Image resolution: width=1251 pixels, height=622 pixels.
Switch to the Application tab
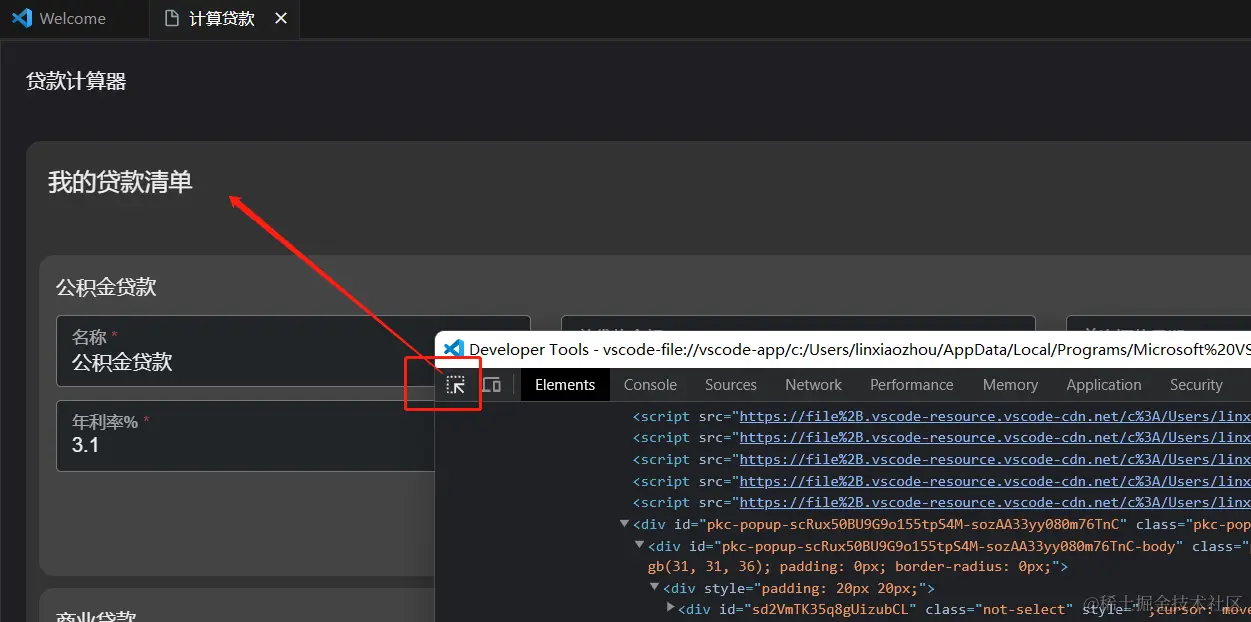click(x=1104, y=385)
